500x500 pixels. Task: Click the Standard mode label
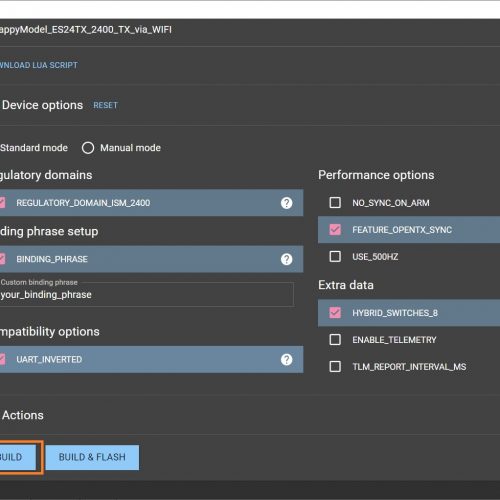coord(34,148)
